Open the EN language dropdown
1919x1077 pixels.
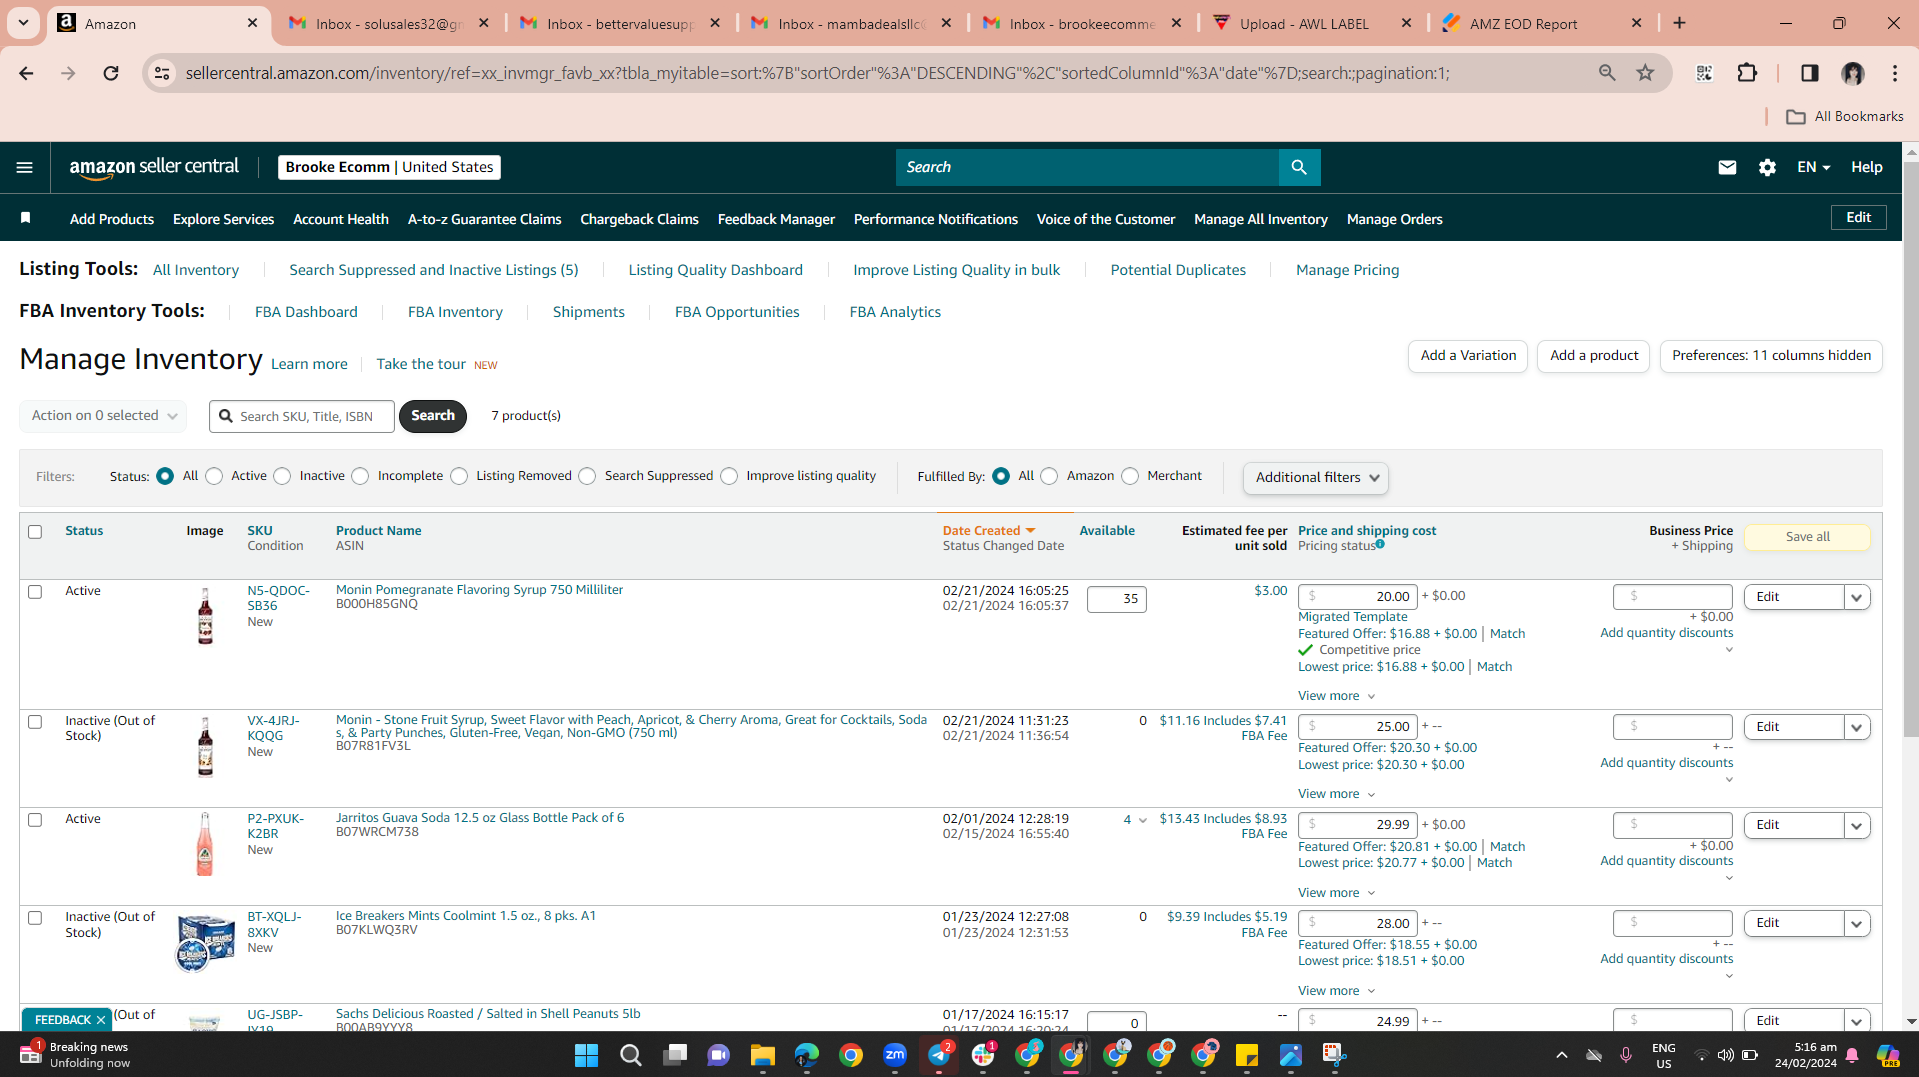[1812, 167]
